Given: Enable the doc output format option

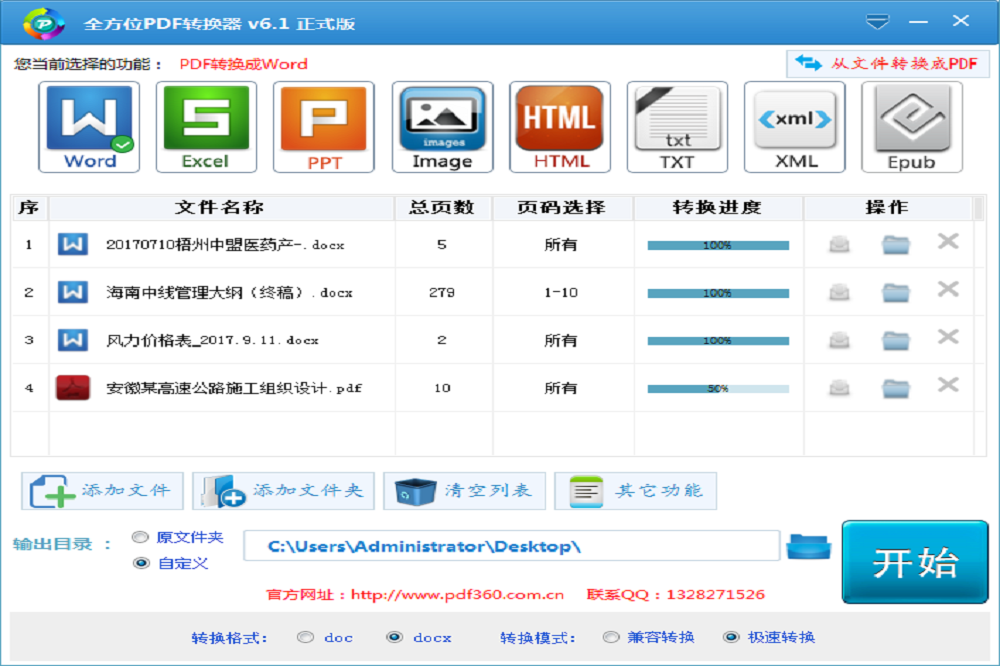Looking at the screenshot, I should [306, 637].
